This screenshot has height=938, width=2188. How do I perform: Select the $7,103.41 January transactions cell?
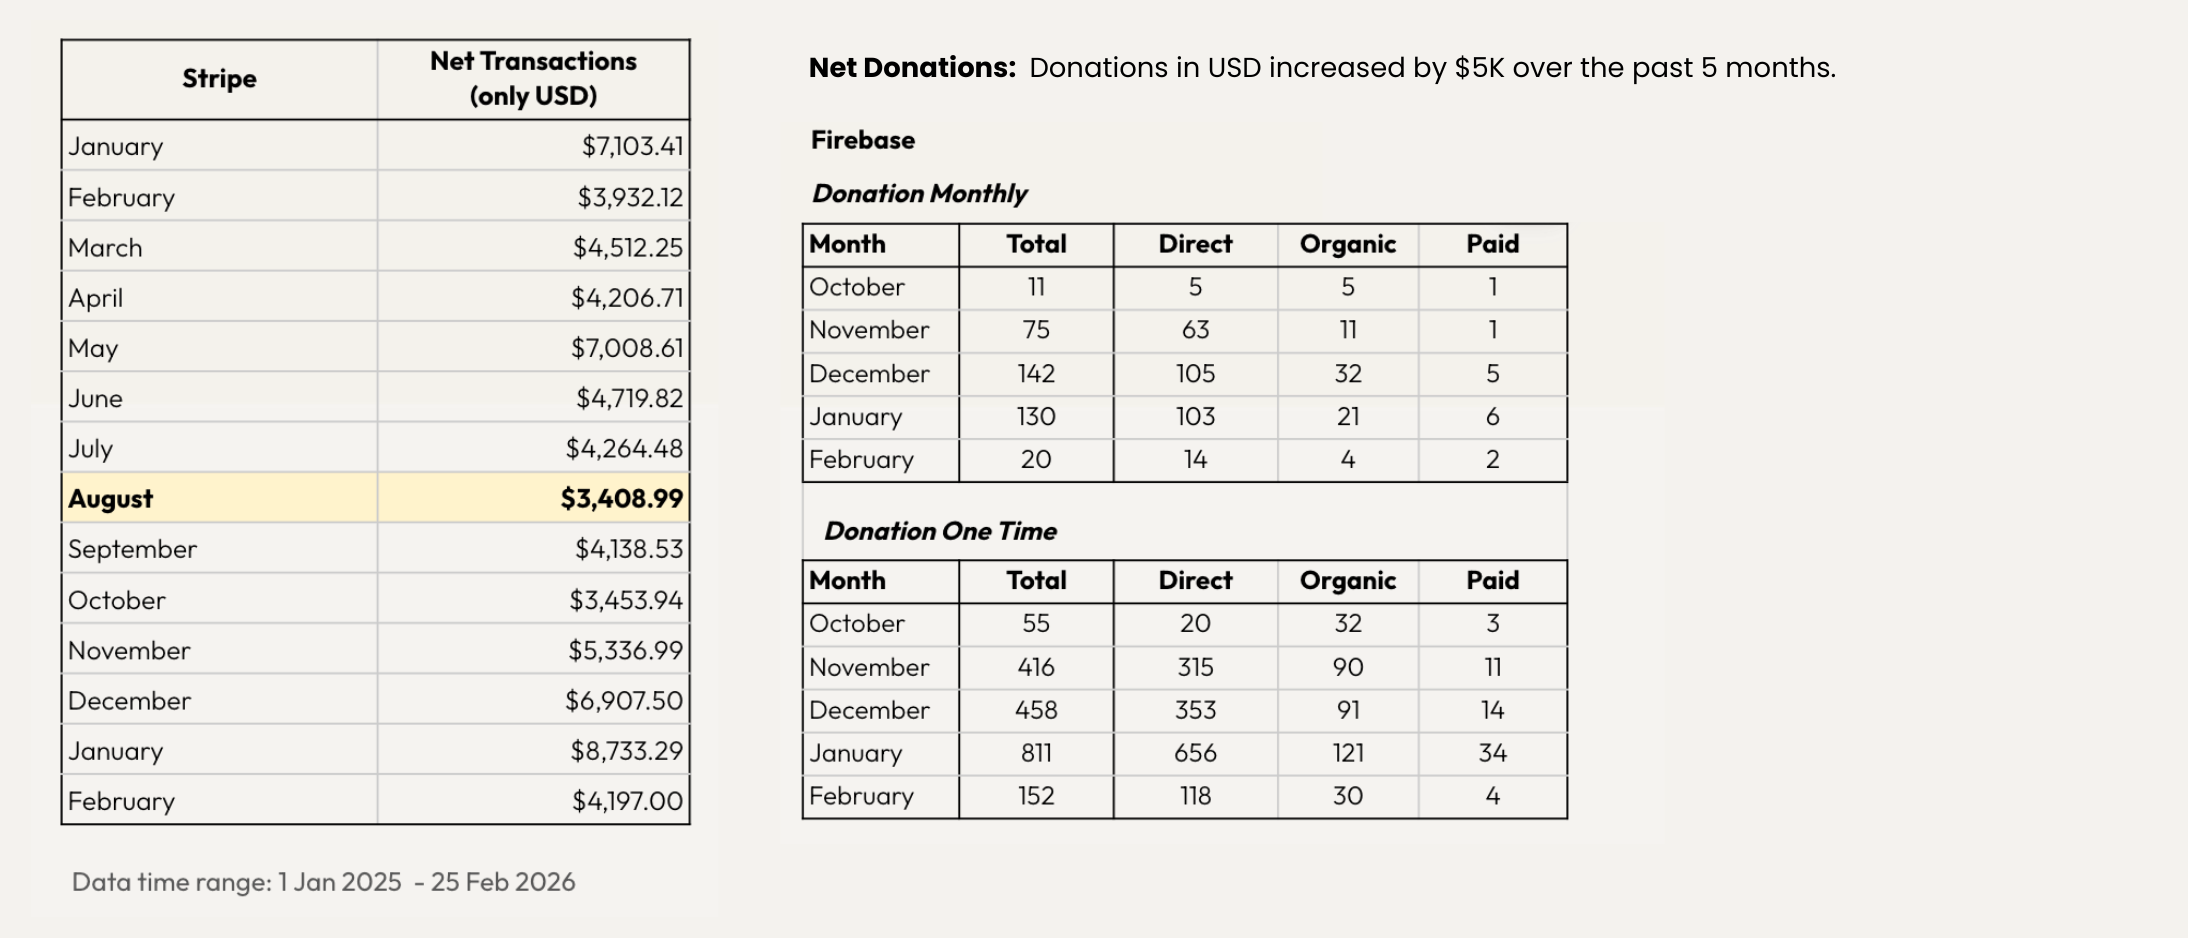click(632, 146)
